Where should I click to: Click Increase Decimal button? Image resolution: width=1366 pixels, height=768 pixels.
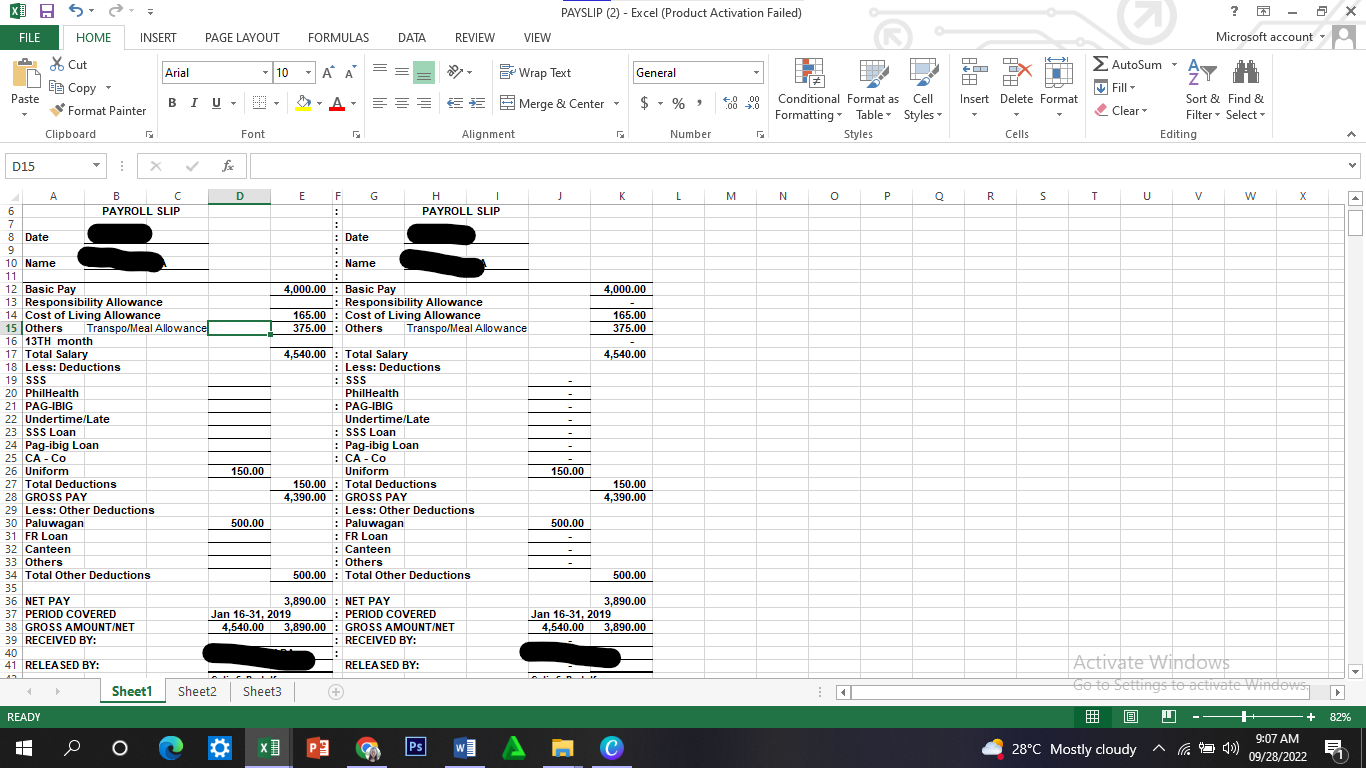[729, 104]
